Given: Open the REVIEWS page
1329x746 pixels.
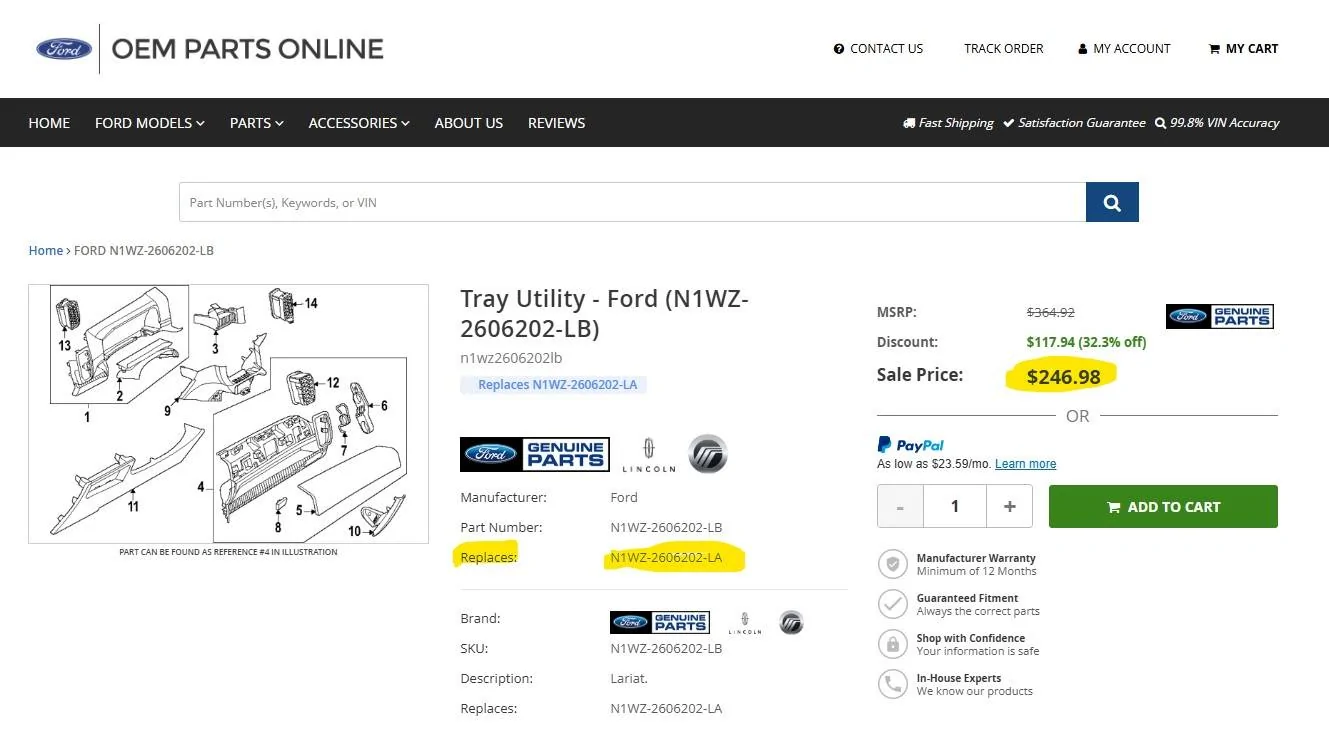Looking at the screenshot, I should point(557,123).
